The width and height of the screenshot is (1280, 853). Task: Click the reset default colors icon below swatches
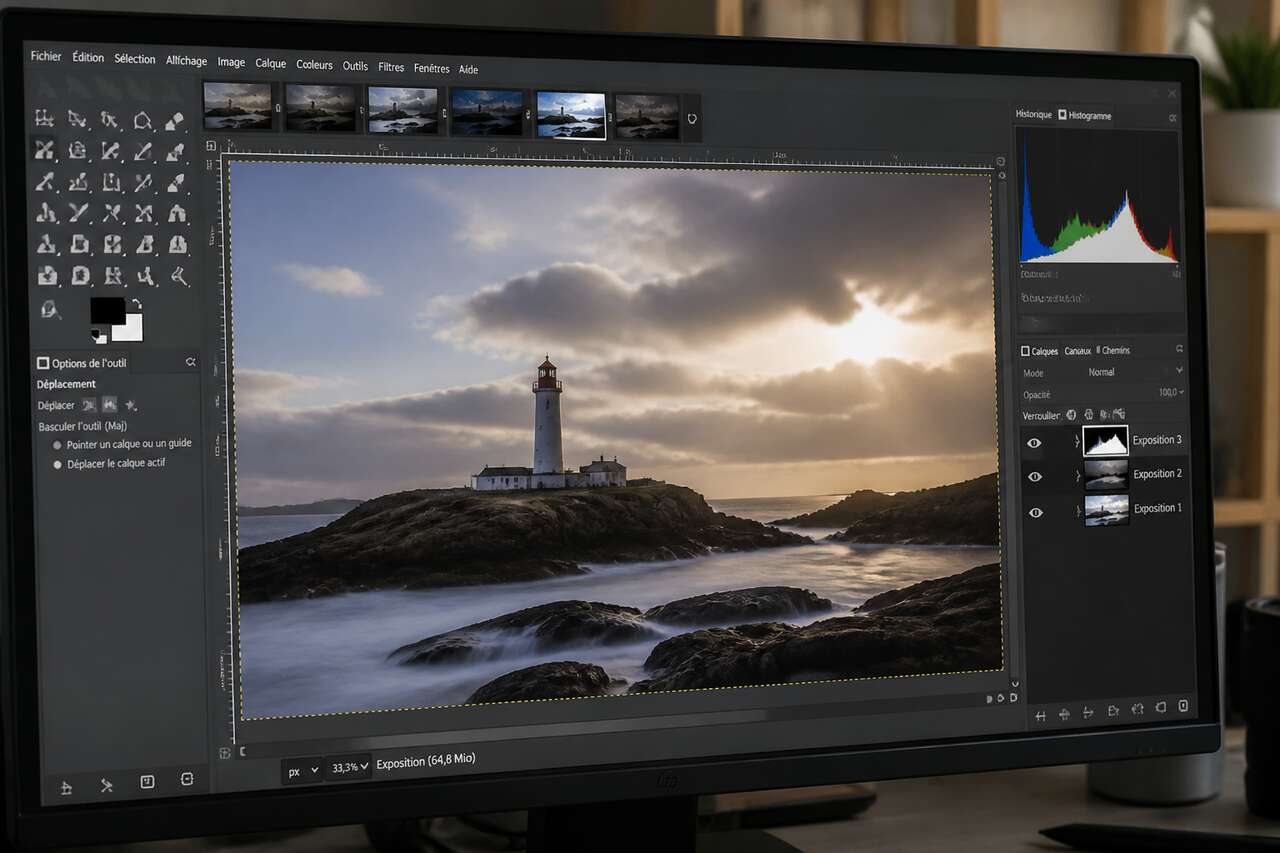point(98,337)
